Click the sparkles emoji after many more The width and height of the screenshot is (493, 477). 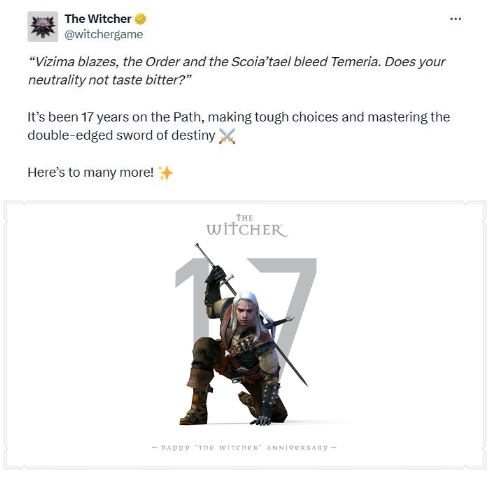pyautogui.click(x=166, y=173)
